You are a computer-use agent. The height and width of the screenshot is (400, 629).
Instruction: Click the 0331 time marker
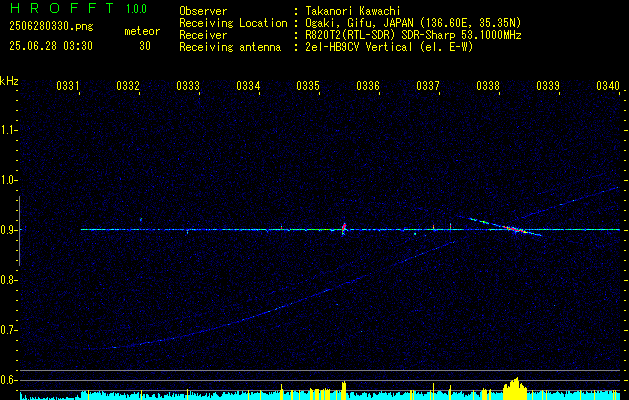(67, 86)
